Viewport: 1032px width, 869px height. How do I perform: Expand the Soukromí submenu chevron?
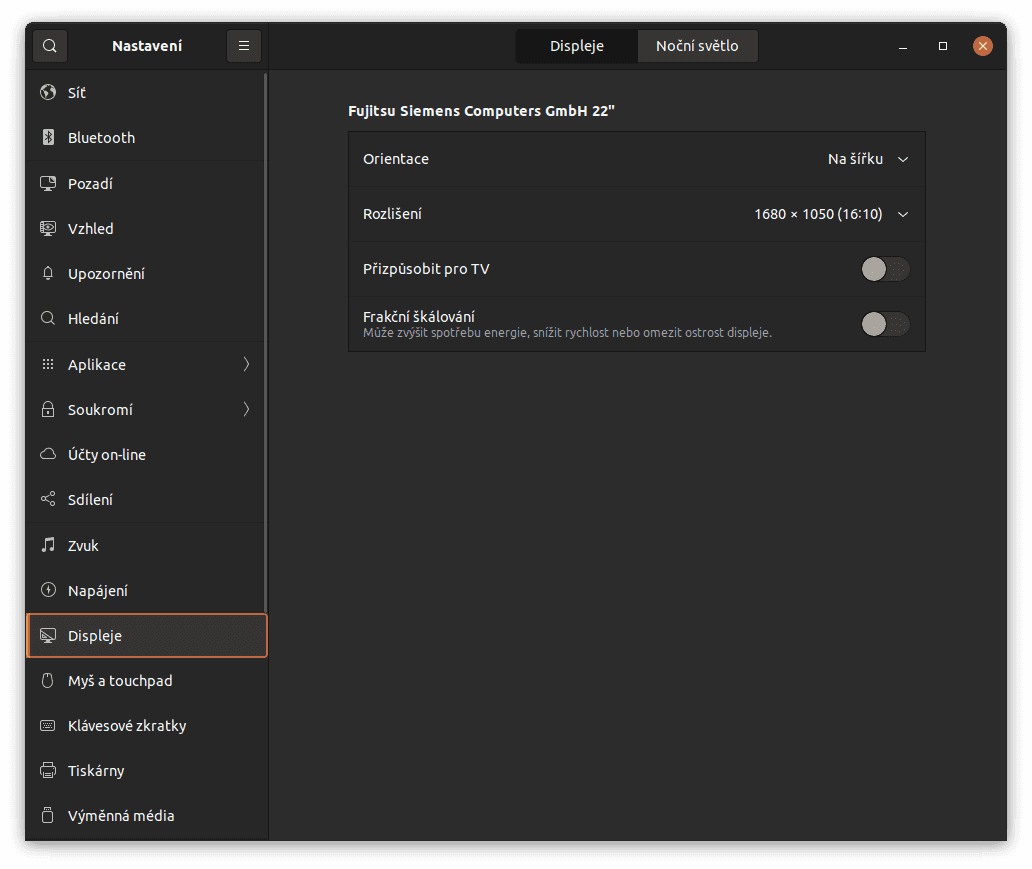(246, 410)
